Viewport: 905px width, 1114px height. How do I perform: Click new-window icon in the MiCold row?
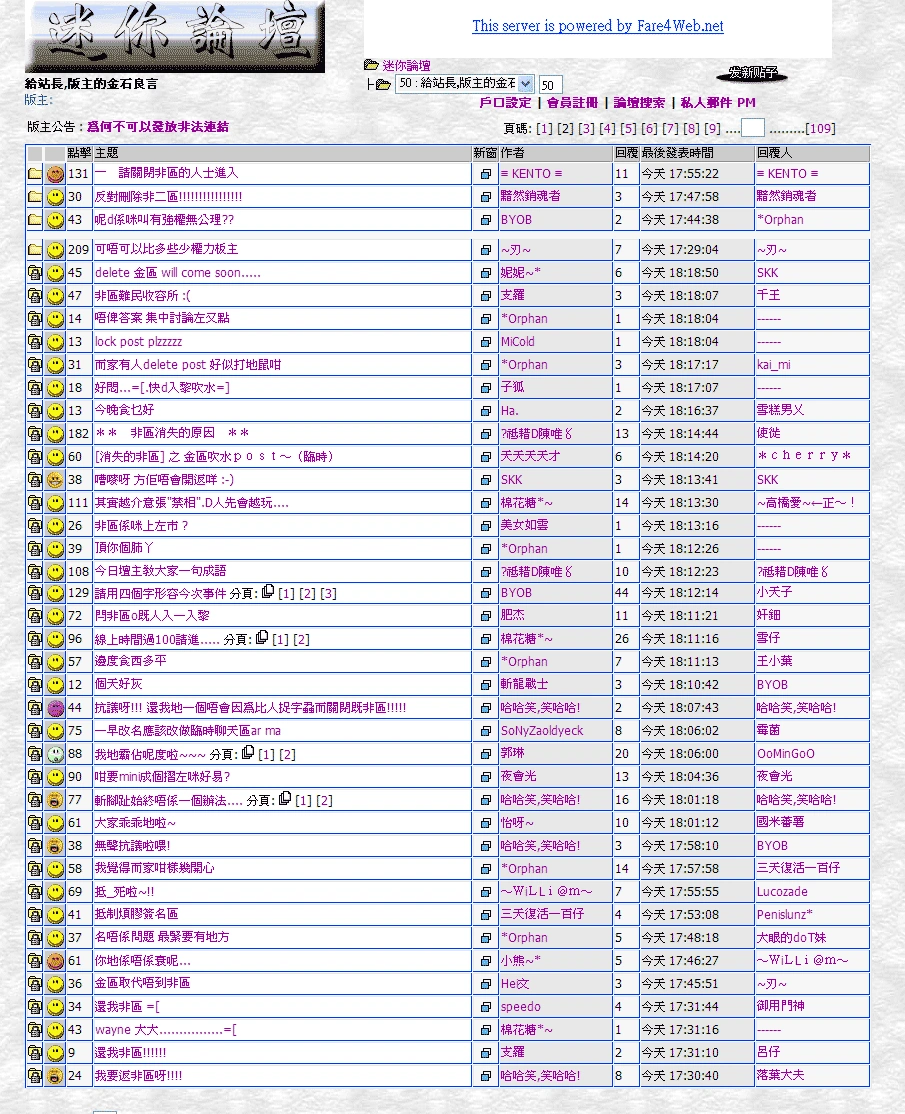pos(485,342)
